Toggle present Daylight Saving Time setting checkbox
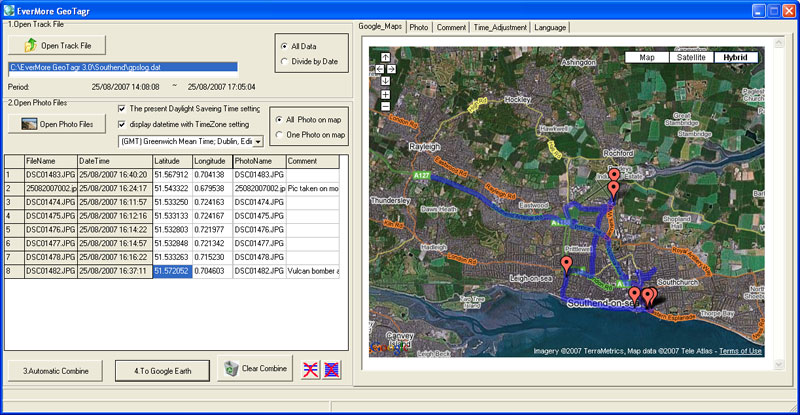 click(122, 109)
